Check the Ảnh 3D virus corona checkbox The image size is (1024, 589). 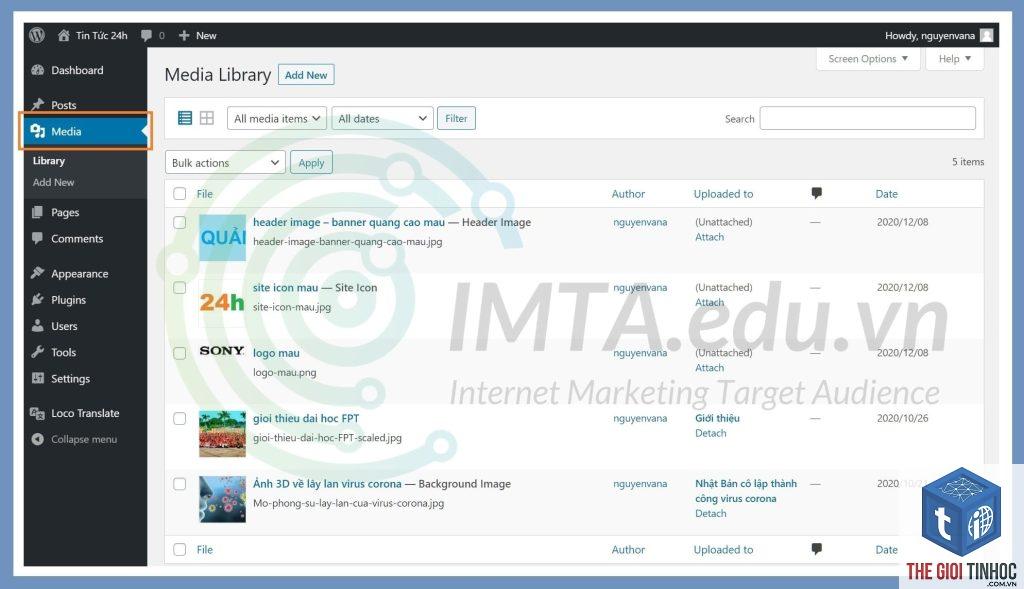coord(180,483)
